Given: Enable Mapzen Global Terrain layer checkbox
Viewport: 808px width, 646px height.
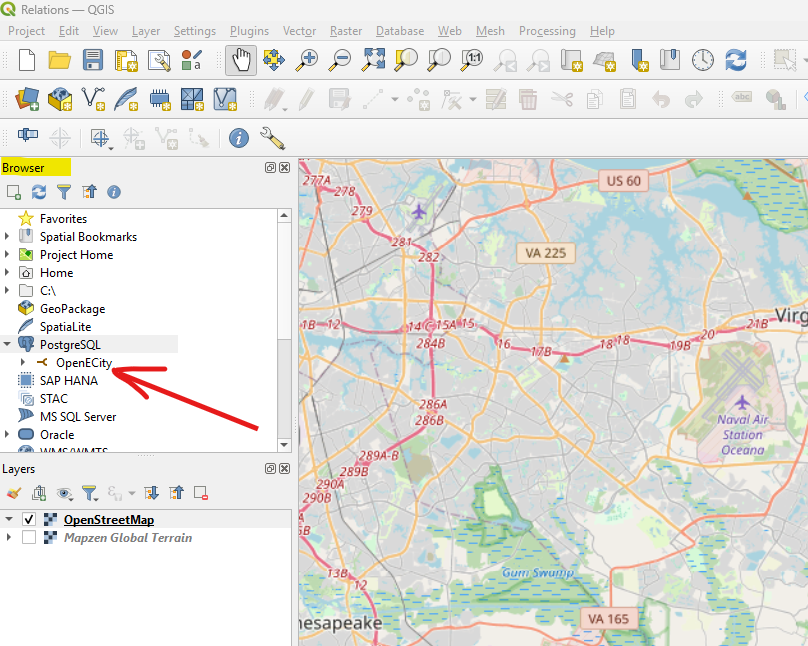Looking at the screenshot, I should [x=29, y=537].
